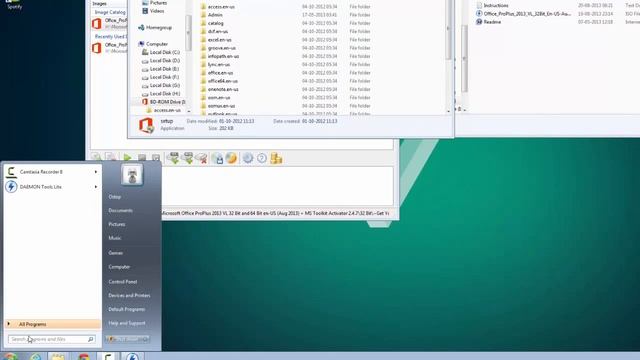The width and height of the screenshot is (640, 360).
Task: Select Computer in Explorer navigation pane
Action: click(153, 44)
